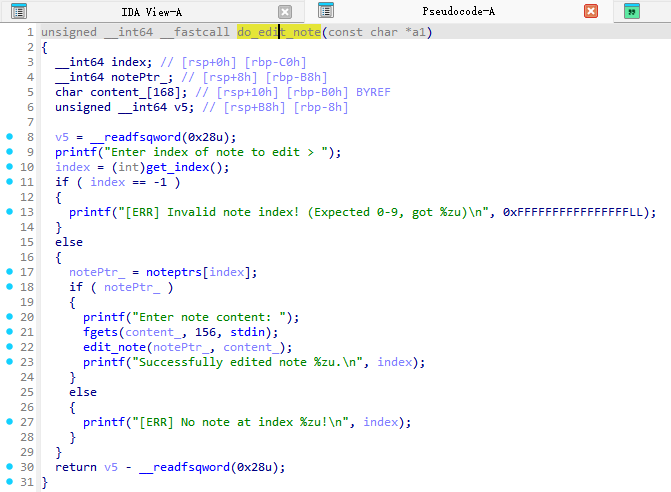Click line number 31 in the gutter

(27, 482)
